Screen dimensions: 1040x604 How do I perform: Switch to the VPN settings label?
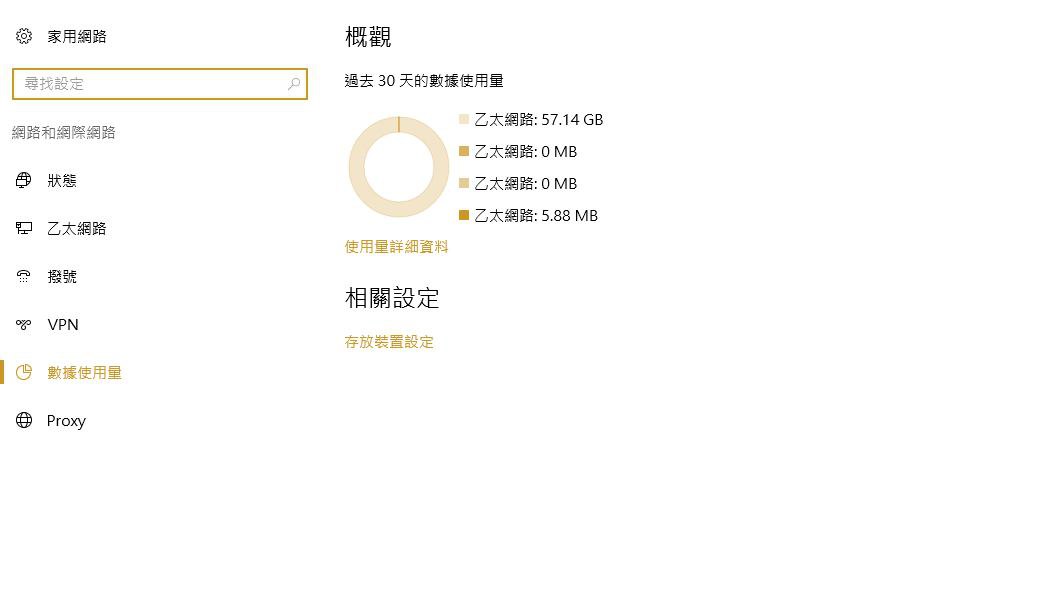point(63,325)
